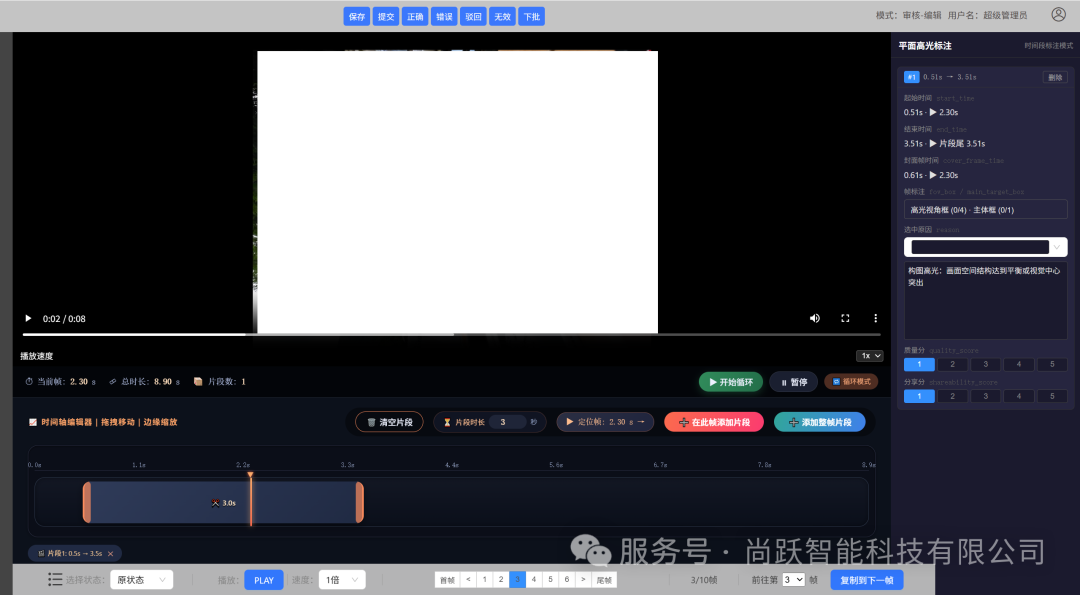Click the 驳回 reject button
The image size is (1080, 595).
(x=473, y=17)
